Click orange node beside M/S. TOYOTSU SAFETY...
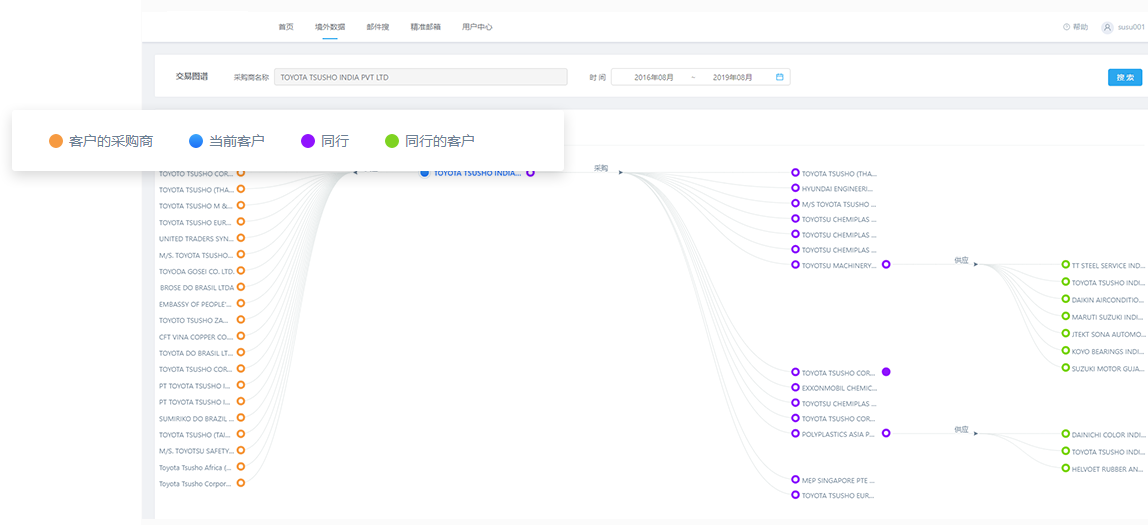 click(241, 450)
